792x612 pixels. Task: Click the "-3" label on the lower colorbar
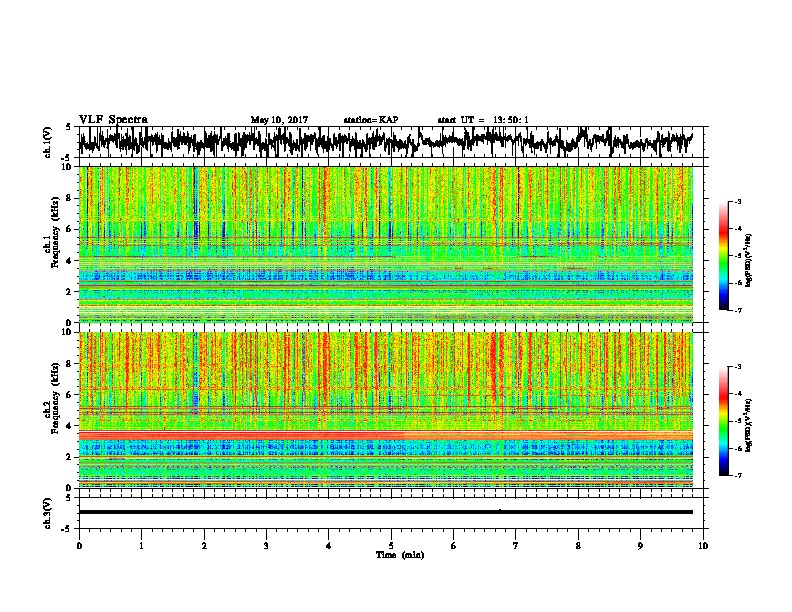click(738, 367)
